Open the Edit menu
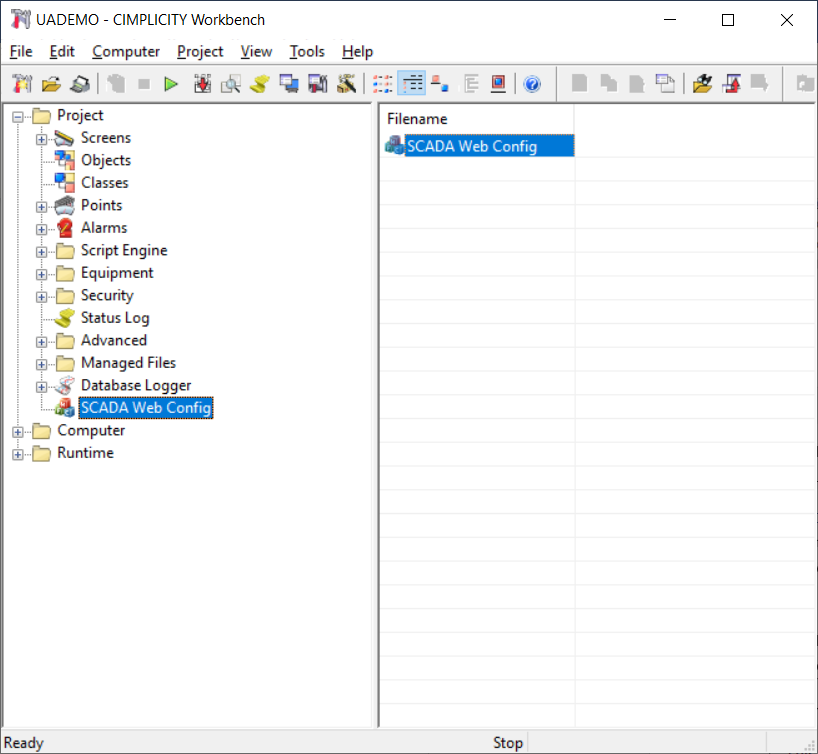Viewport: 818px width, 754px height. point(62,52)
